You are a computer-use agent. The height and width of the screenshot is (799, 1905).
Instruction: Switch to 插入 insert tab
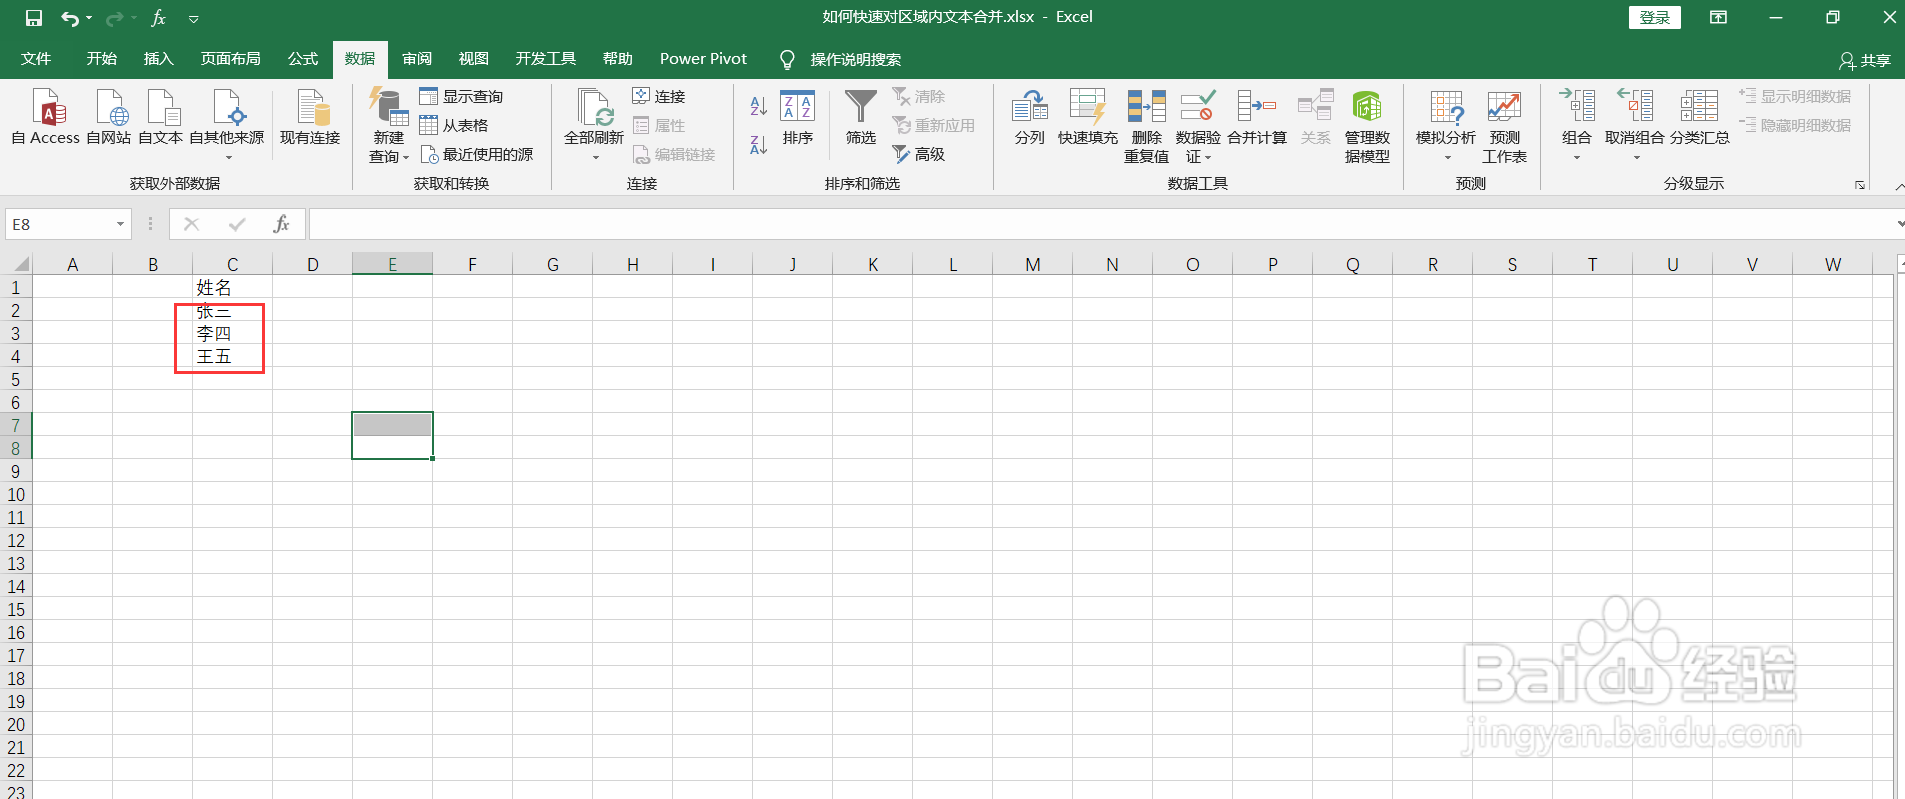tap(159, 59)
